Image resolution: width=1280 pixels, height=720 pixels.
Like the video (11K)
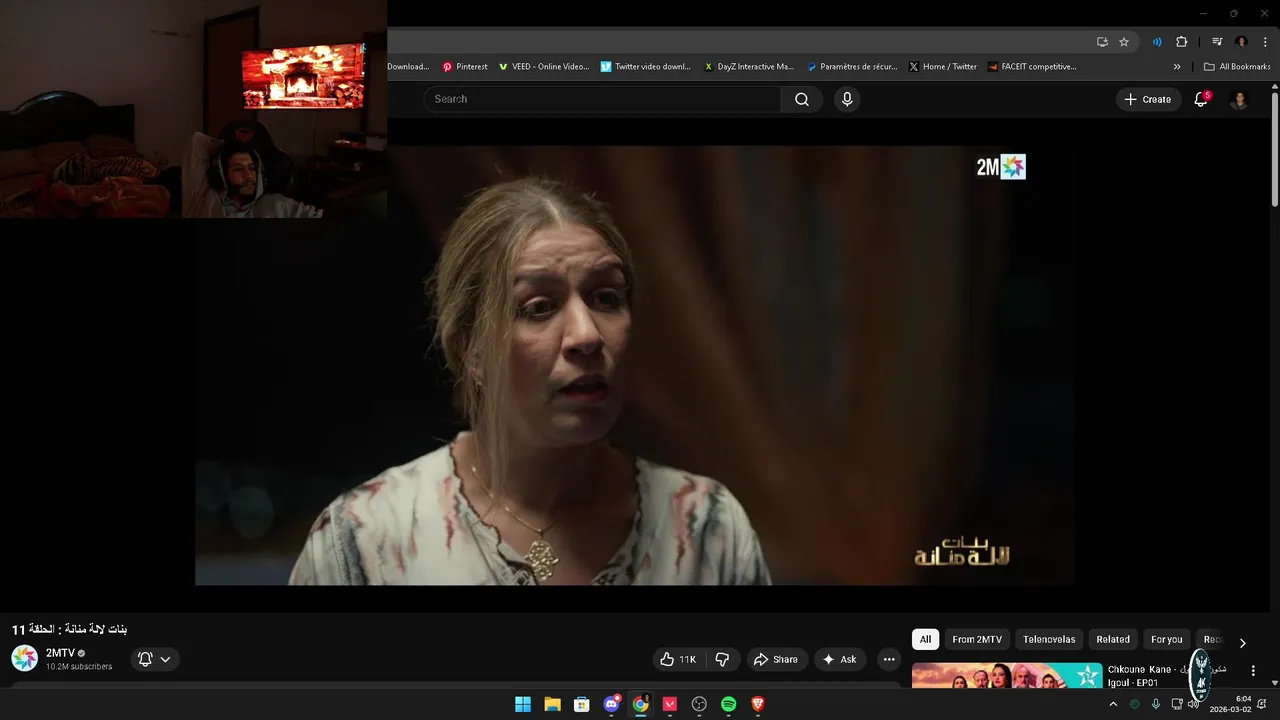(678, 659)
